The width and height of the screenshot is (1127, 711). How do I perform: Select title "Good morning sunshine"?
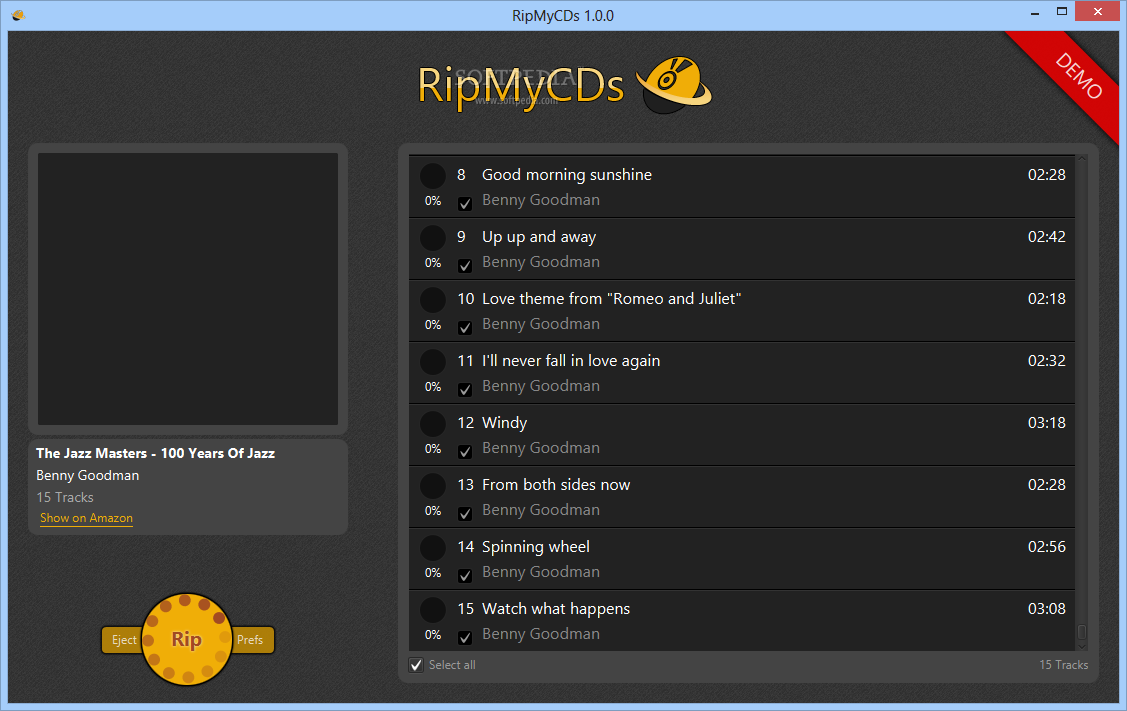coord(566,175)
